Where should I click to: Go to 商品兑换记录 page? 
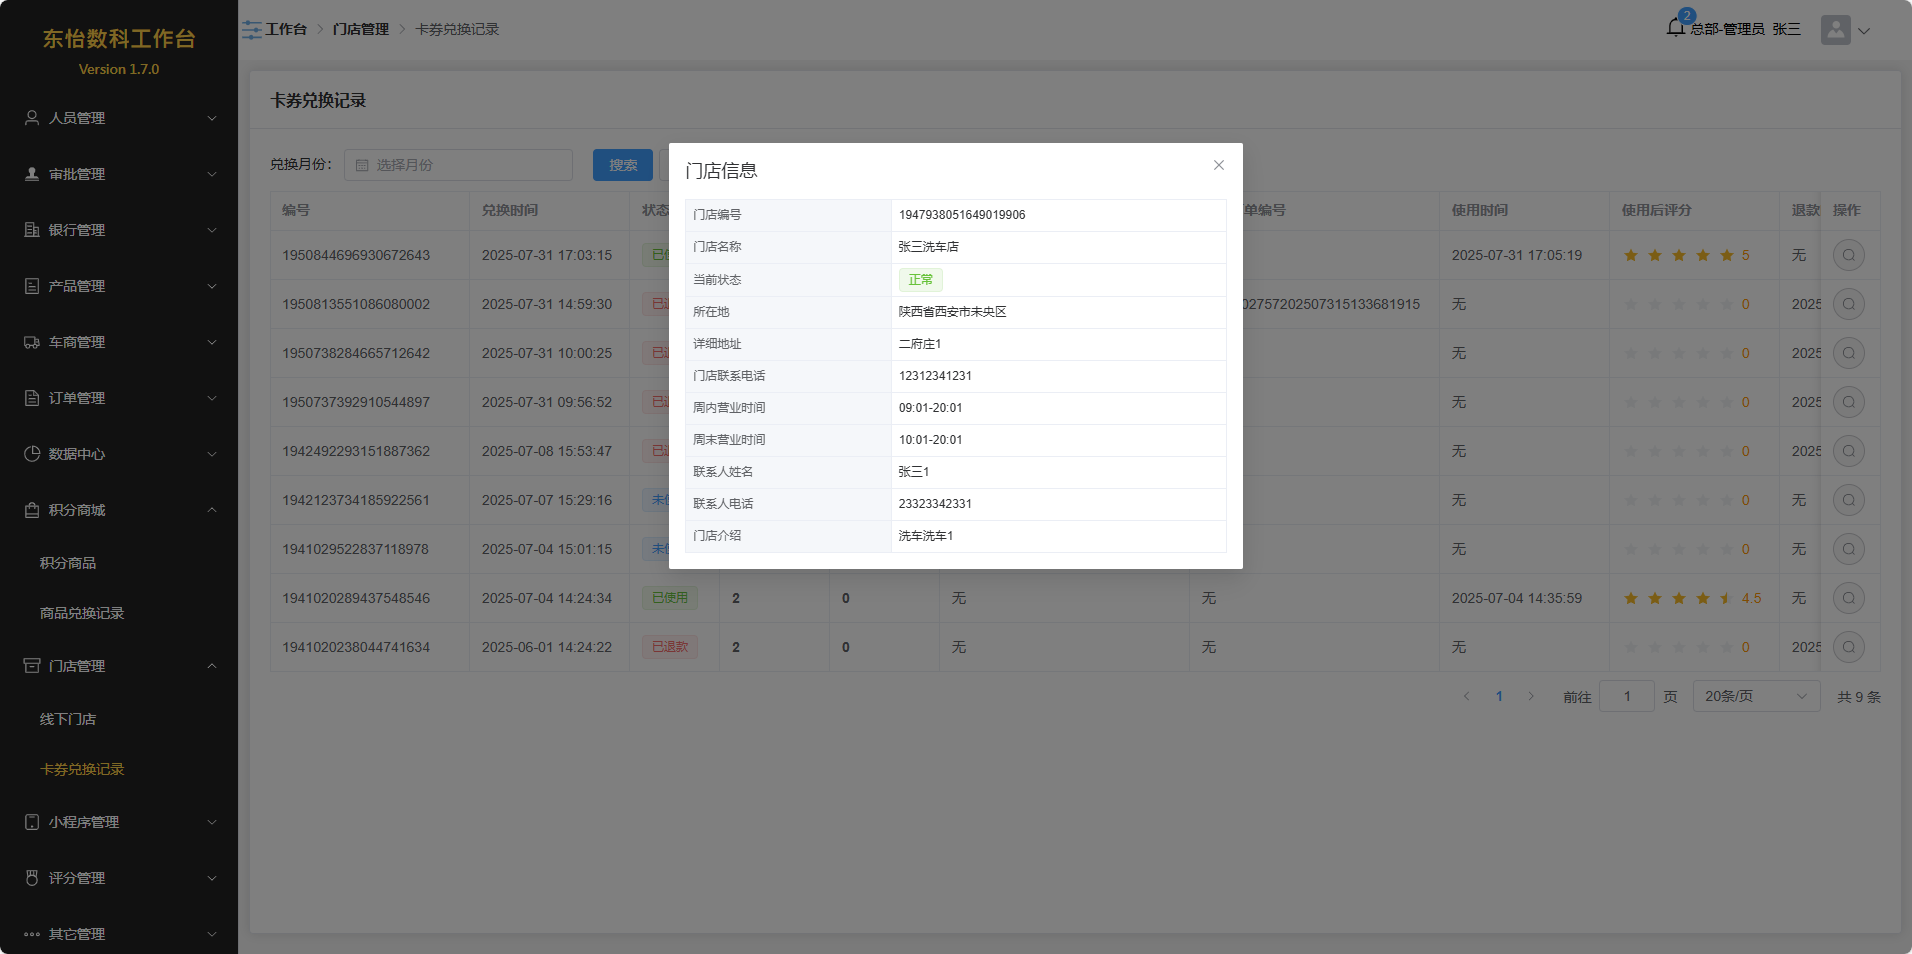point(82,613)
